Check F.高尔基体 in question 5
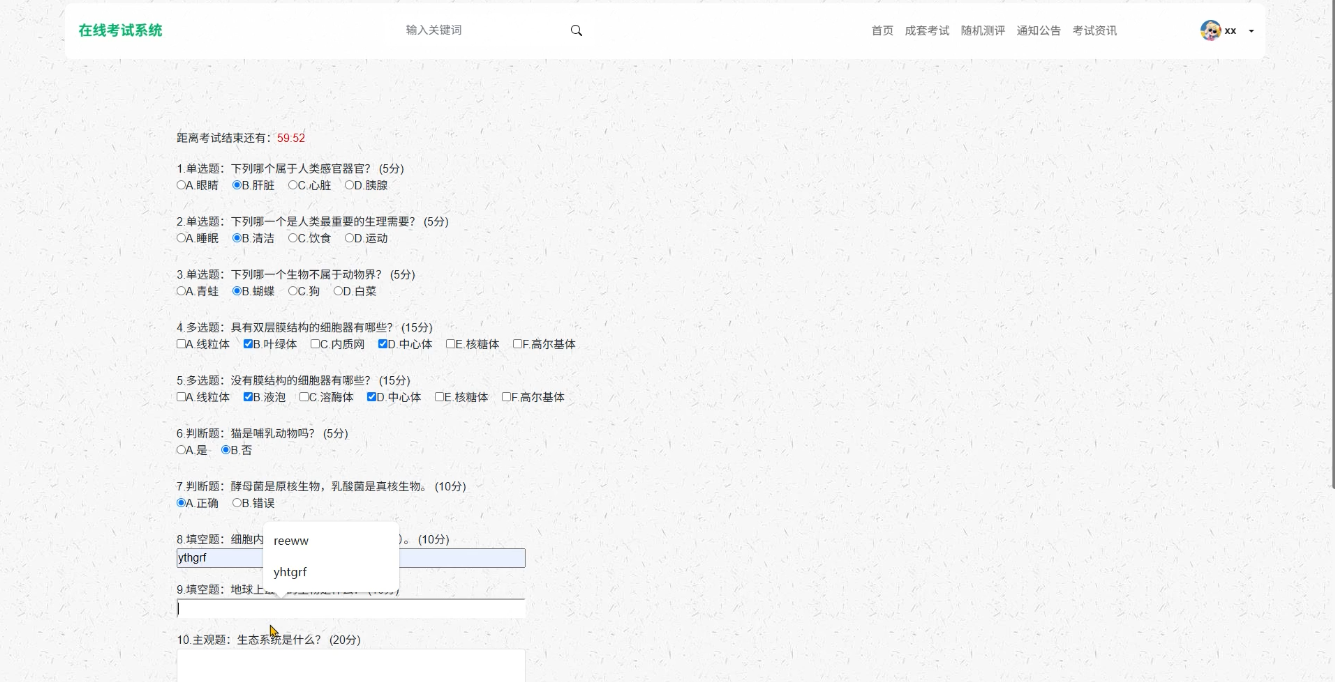1335x682 pixels. pyautogui.click(x=506, y=397)
